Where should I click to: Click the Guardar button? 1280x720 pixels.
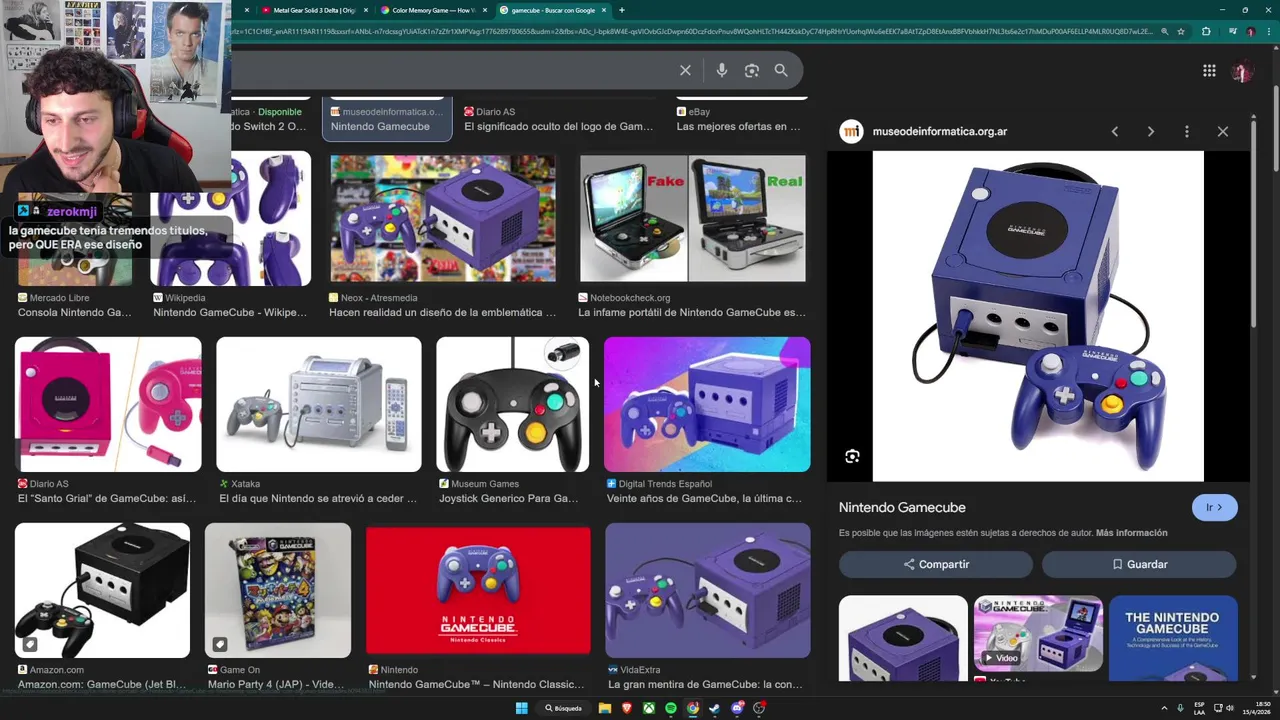tap(1139, 564)
